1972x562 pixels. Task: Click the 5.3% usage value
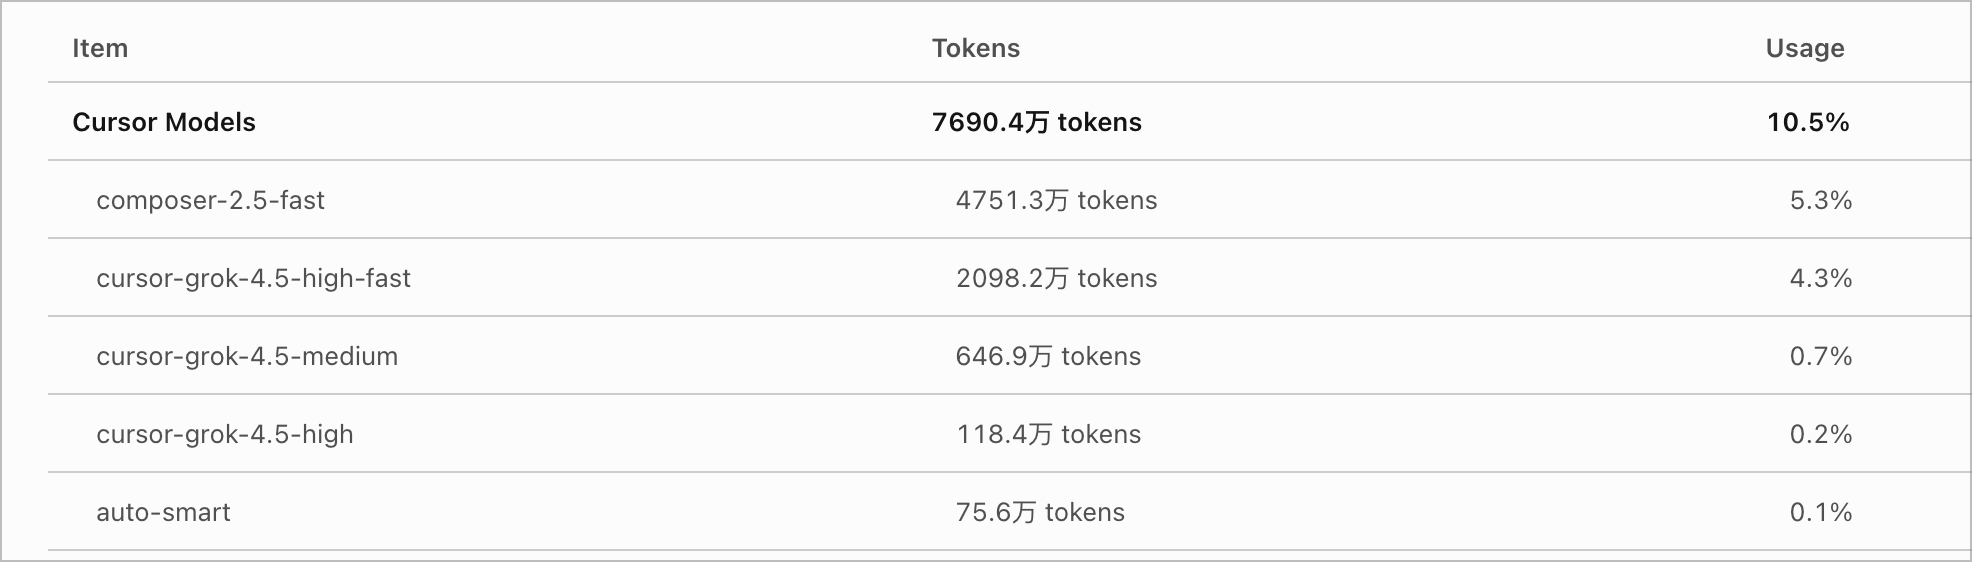[x=1821, y=200]
